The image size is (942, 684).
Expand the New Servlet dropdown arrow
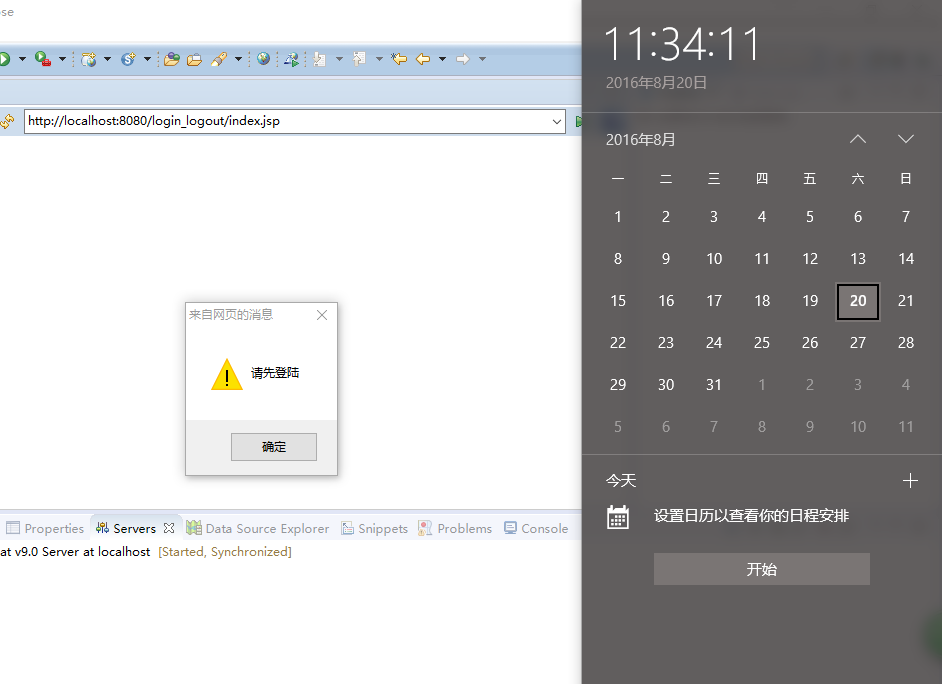point(147,59)
